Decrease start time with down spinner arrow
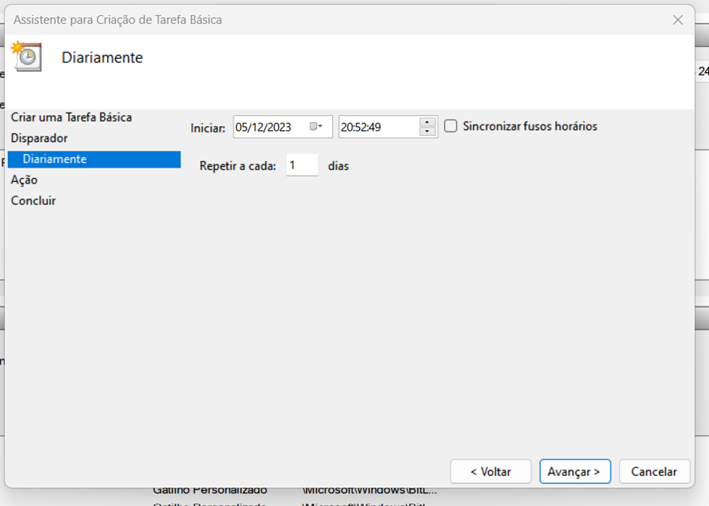Viewport: 709px width, 506px height. [x=428, y=132]
